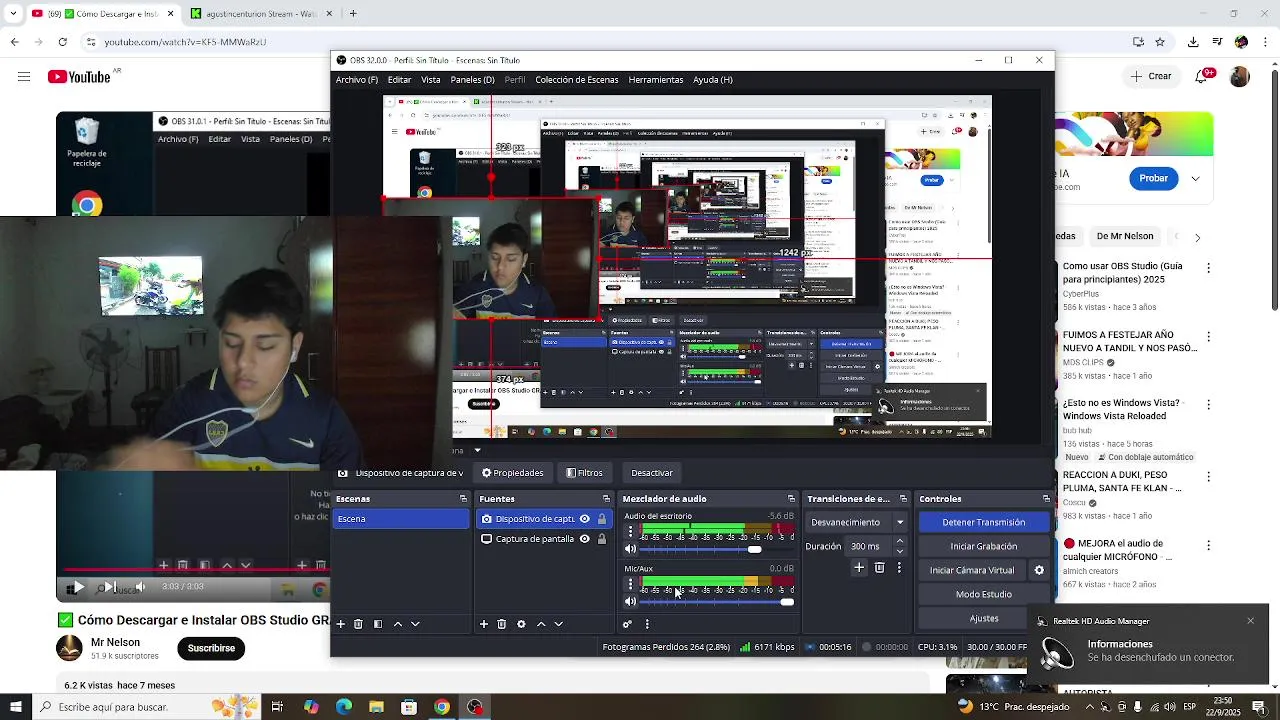Undock the Controles panel
This screenshot has height=720, width=1280.
(x=1046, y=499)
